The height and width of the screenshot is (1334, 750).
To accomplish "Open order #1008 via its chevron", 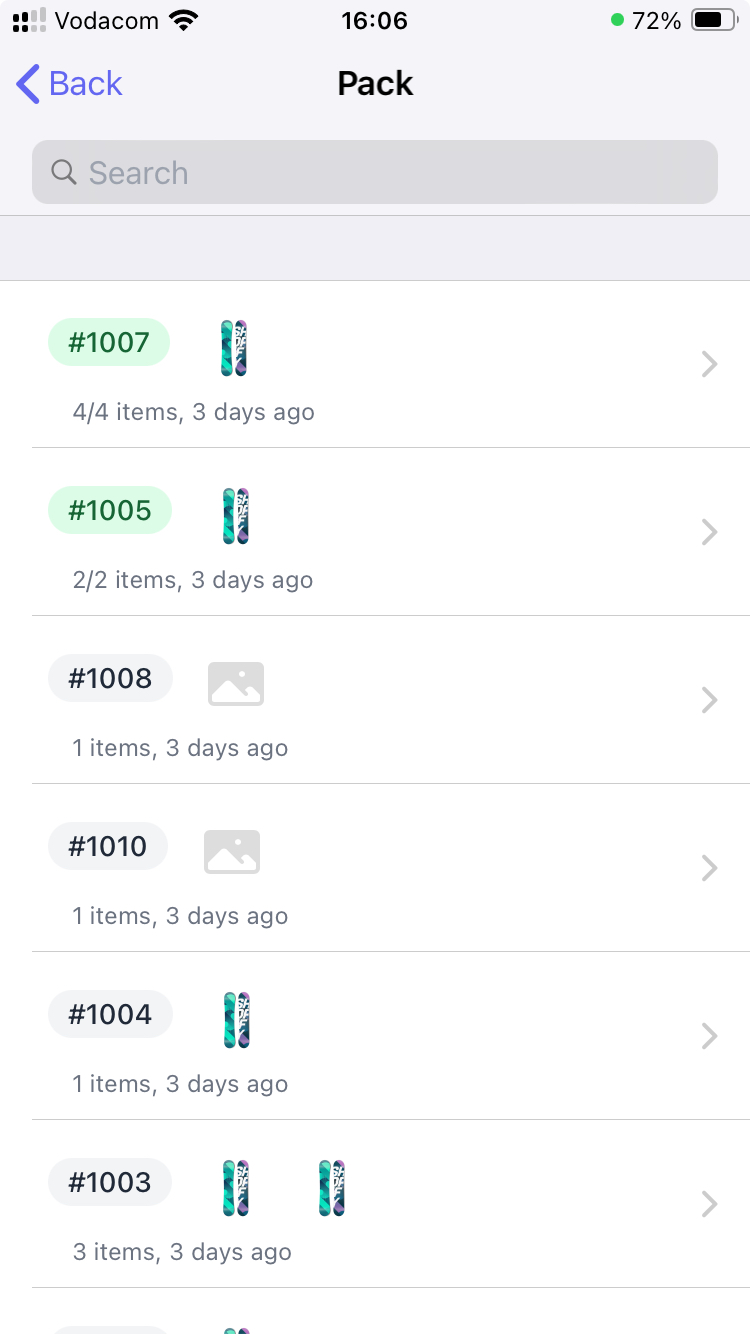I will pos(710,700).
